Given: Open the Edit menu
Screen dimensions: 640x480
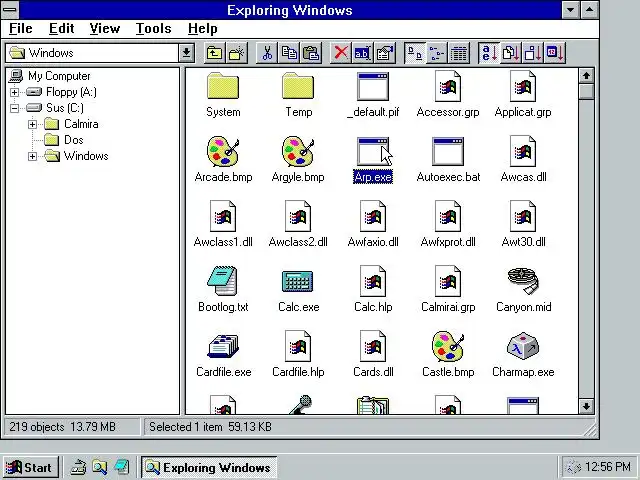Looking at the screenshot, I should point(61,29).
